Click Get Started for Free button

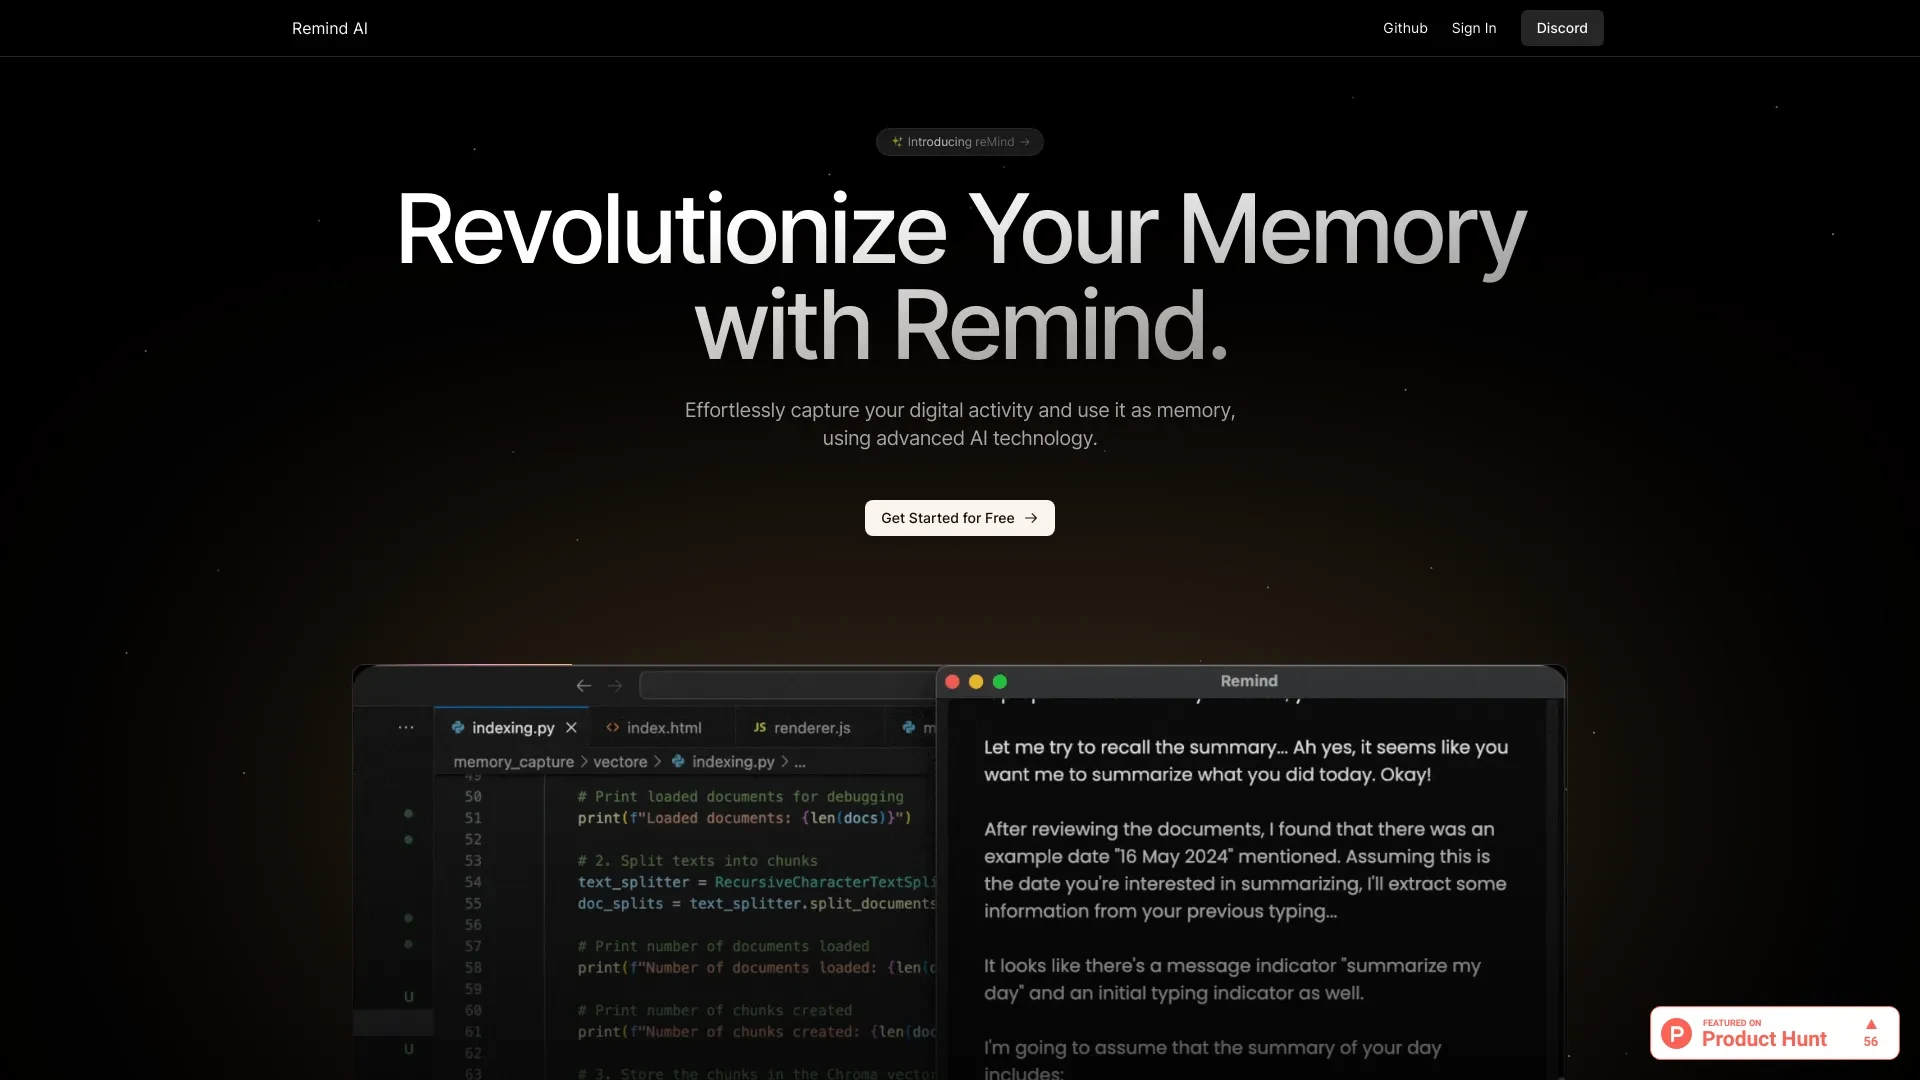[x=960, y=517]
